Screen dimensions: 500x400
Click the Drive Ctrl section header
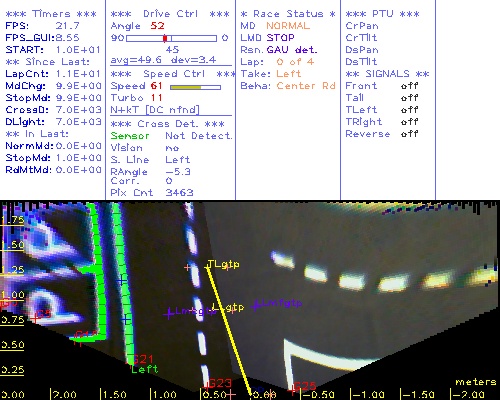[170, 14]
